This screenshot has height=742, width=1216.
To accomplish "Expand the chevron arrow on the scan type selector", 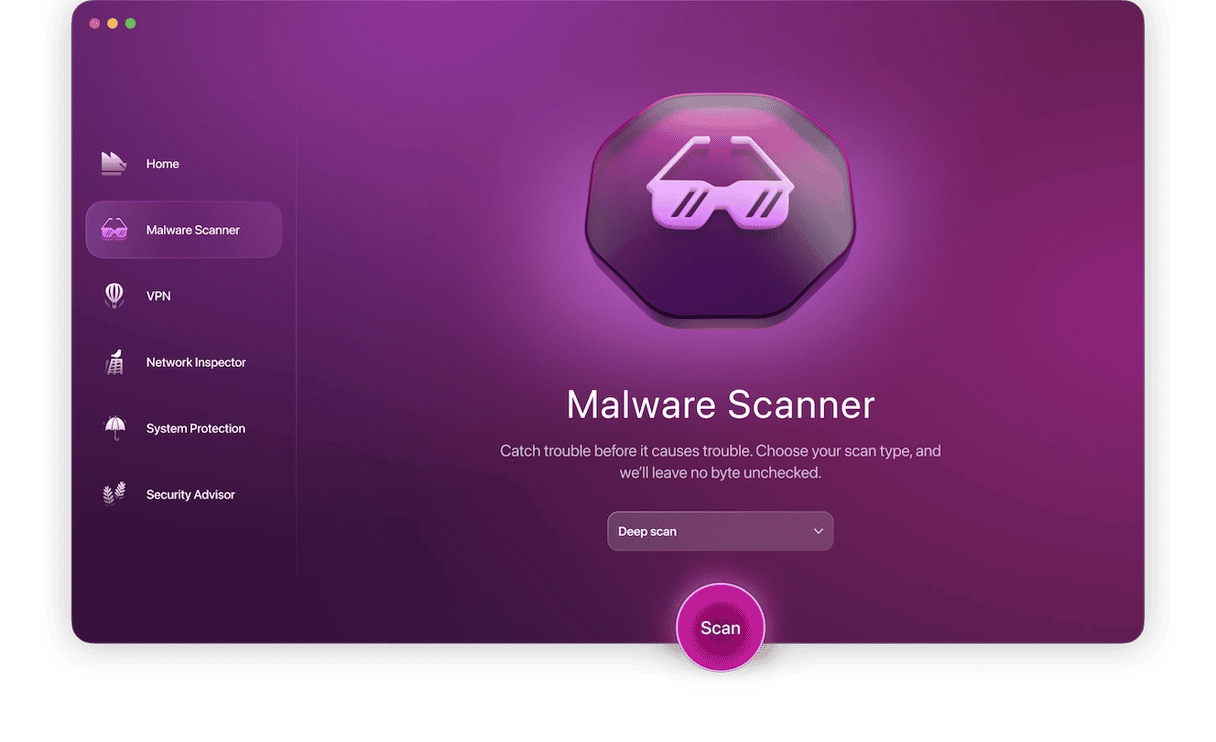I will click(x=818, y=531).
